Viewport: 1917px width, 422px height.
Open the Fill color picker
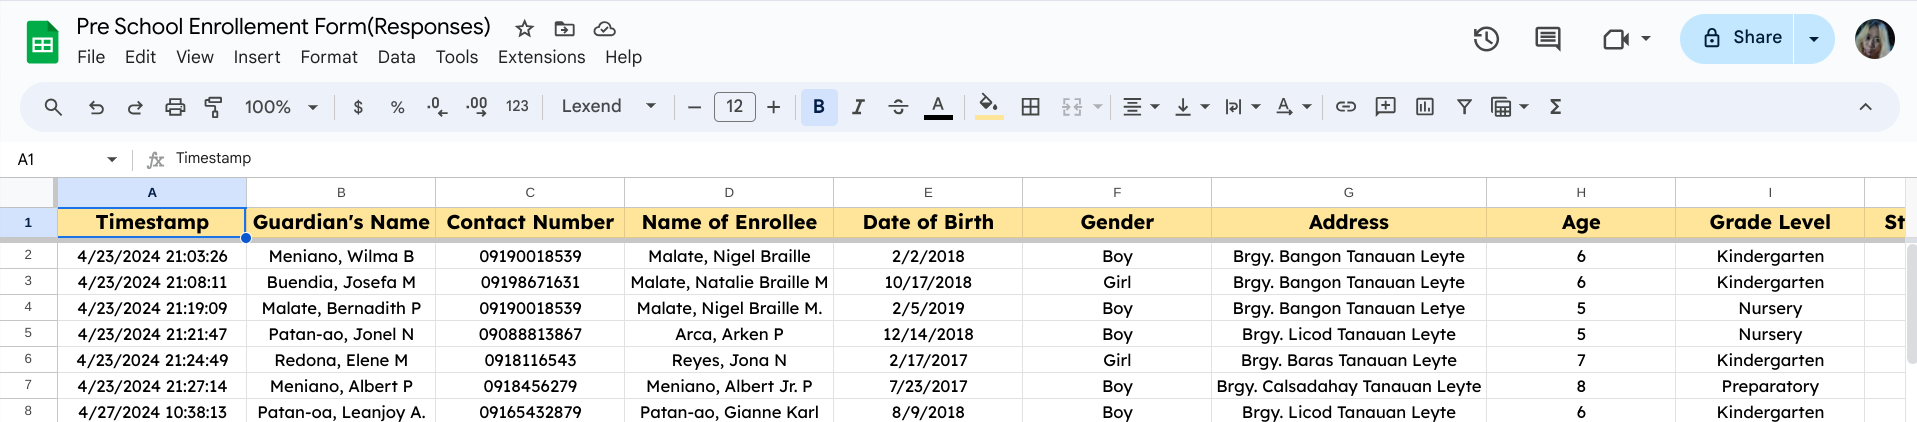pyautogui.click(x=988, y=107)
